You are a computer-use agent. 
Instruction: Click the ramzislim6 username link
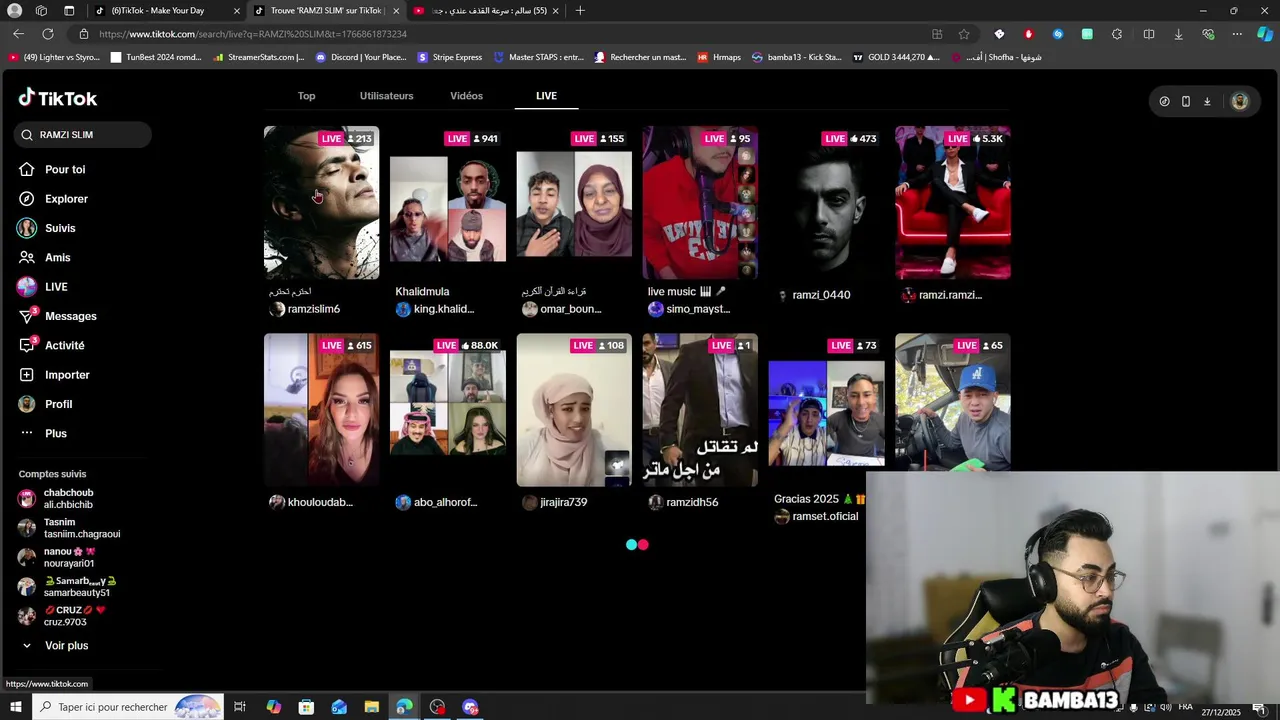(x=313, y=309)
